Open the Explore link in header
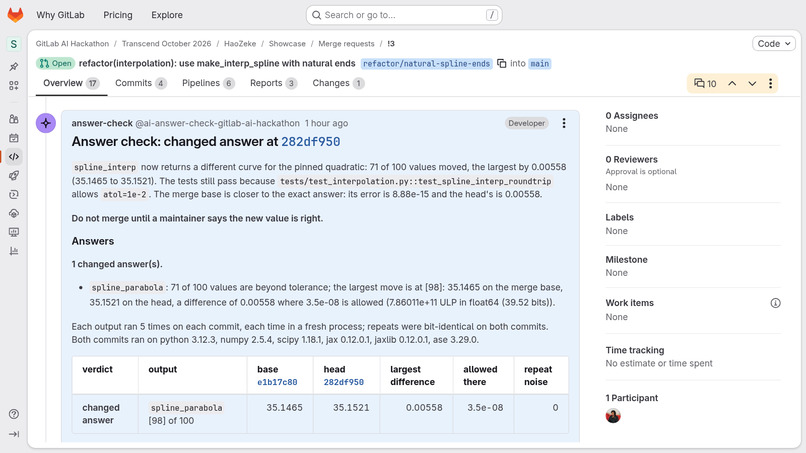 (167, 15)
